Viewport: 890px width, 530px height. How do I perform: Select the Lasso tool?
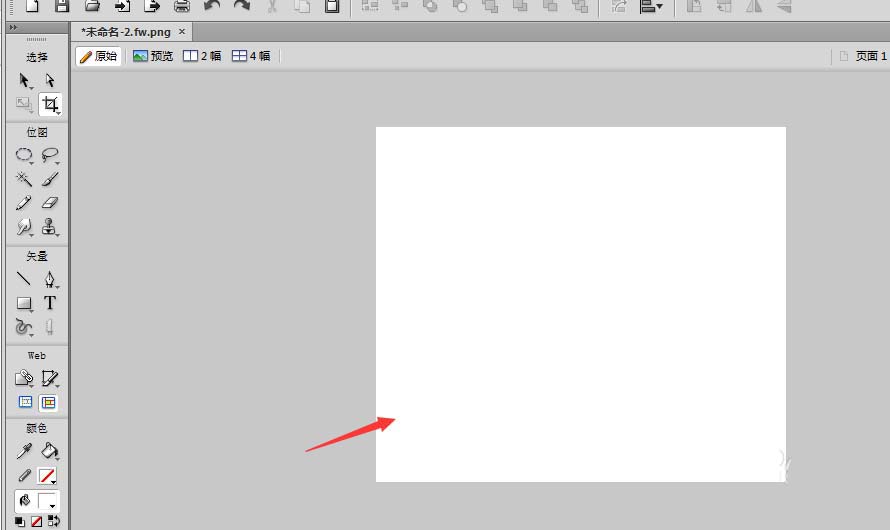click(50, 155)
